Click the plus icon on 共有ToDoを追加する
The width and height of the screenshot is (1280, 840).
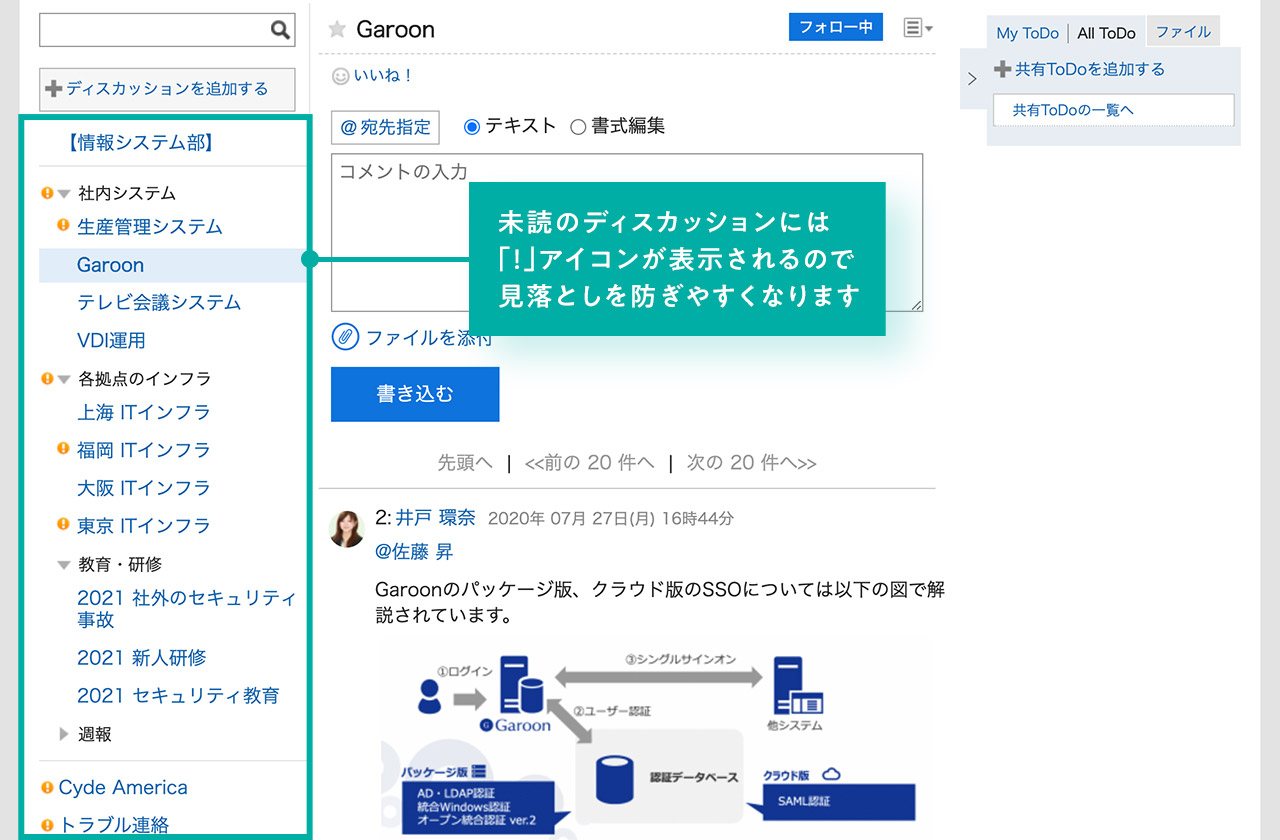[1002, 69]
